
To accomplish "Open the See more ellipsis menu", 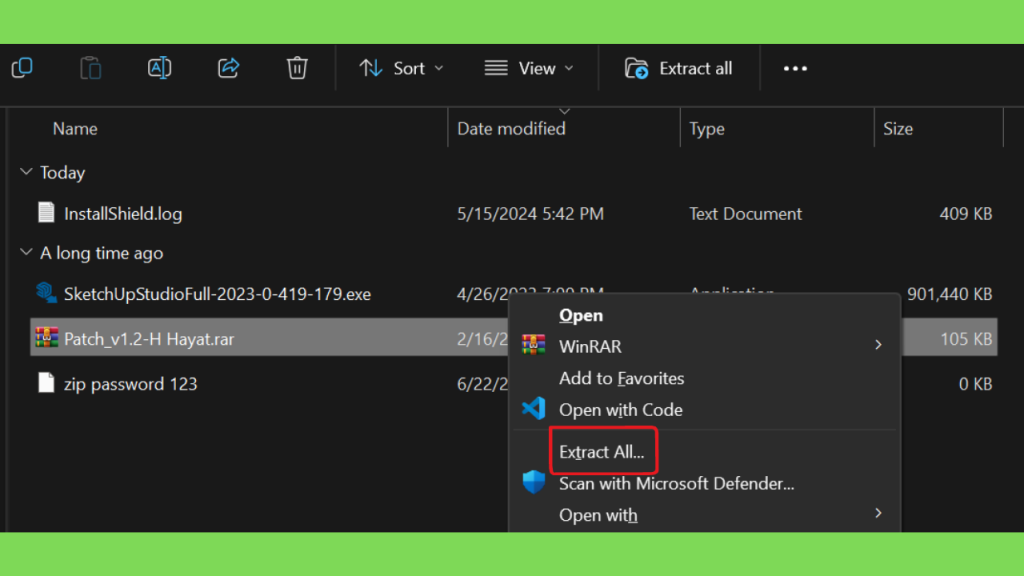I will coord(795,68).
